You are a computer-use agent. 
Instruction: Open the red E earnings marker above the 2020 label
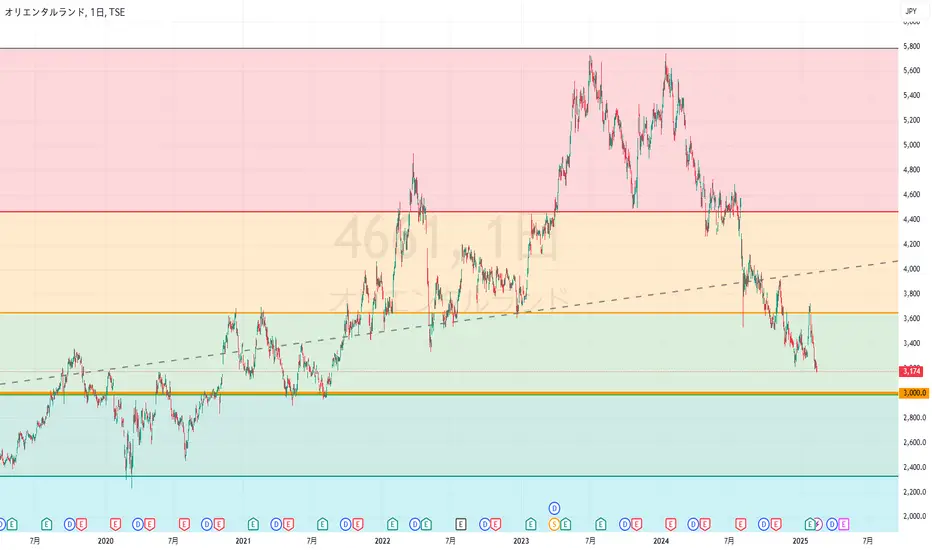click(x=115, y=524)
